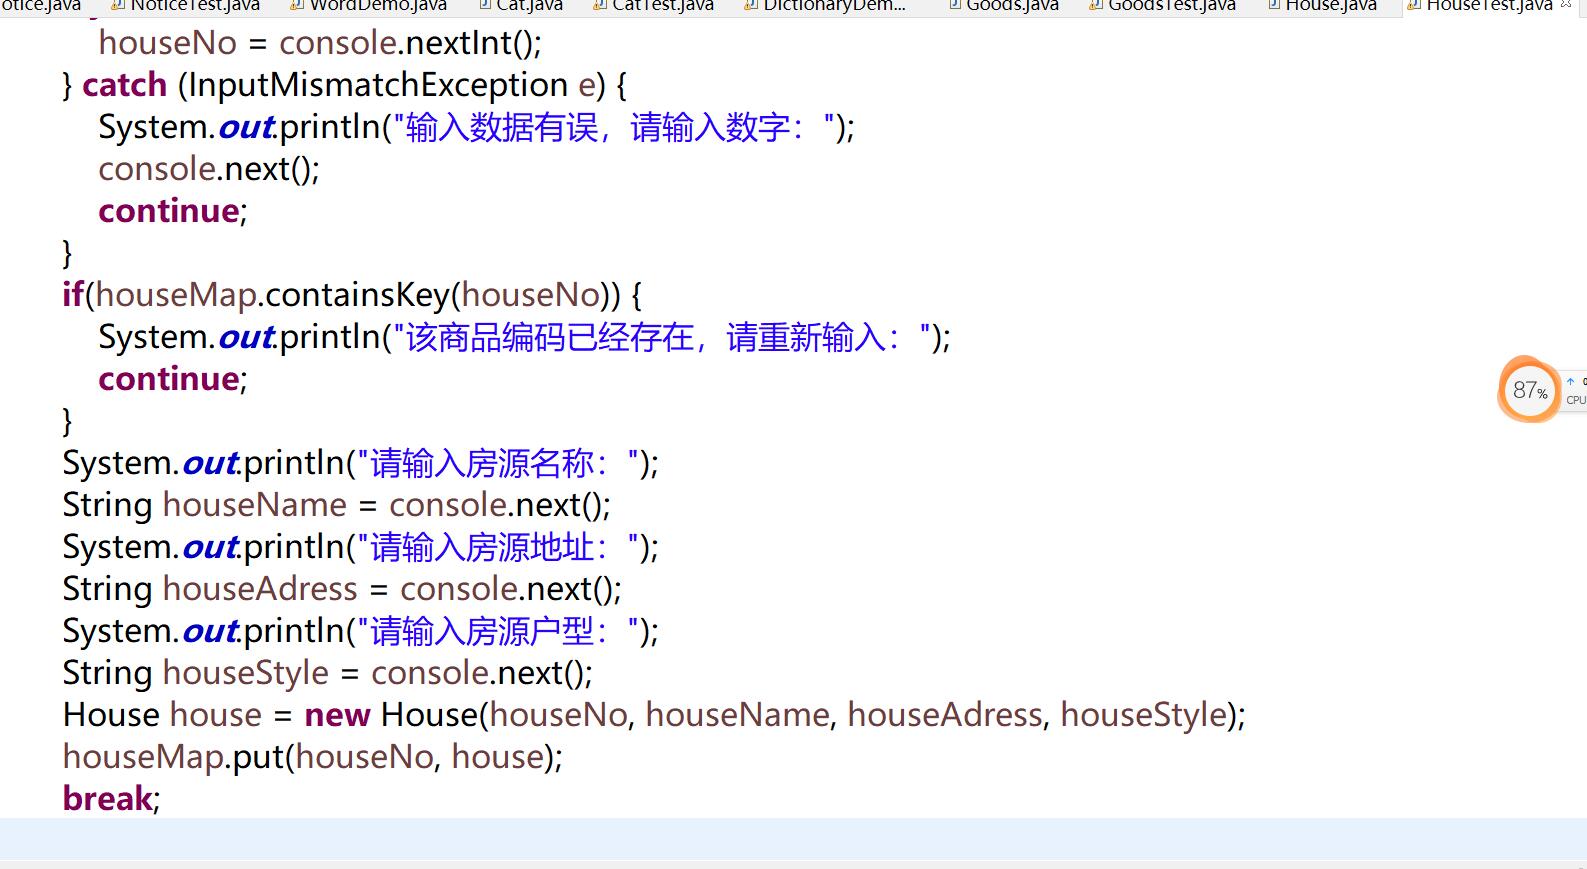Image resolution: width=1587 pixels, height=869 pixels.
Task: Click the line "String houseStyle = console.next();"
Action: click(x=327, y=673)
